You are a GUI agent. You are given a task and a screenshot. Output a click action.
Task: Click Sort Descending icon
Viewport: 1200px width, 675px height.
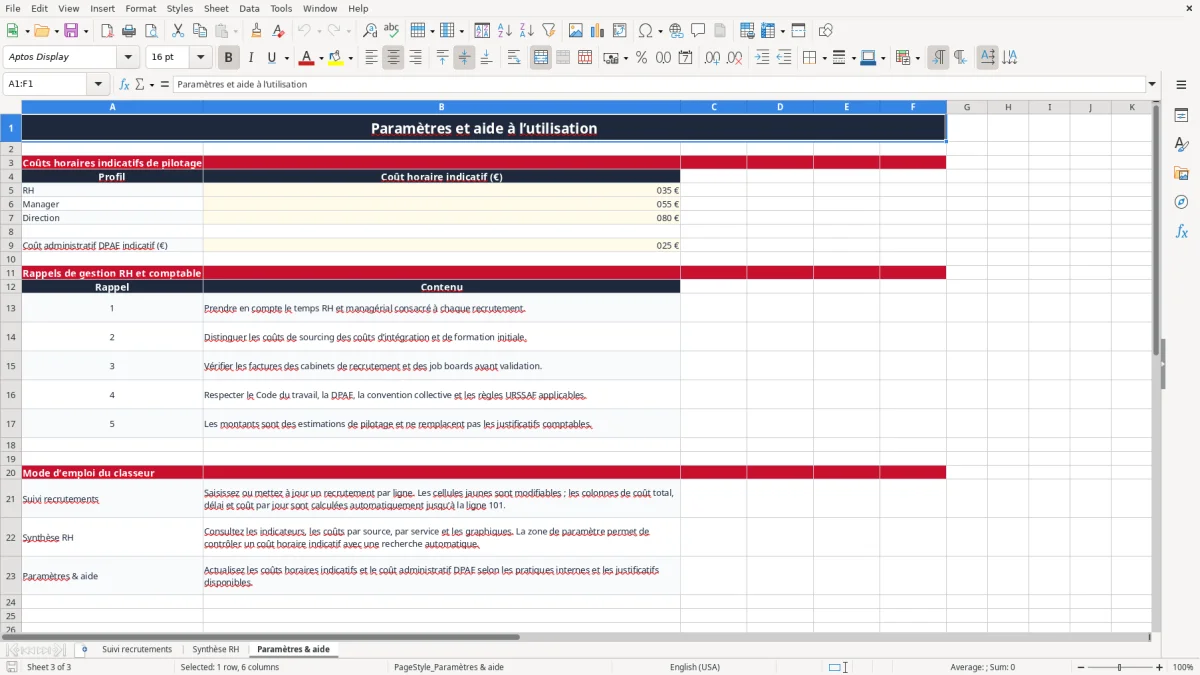click(x=527, y=31)
